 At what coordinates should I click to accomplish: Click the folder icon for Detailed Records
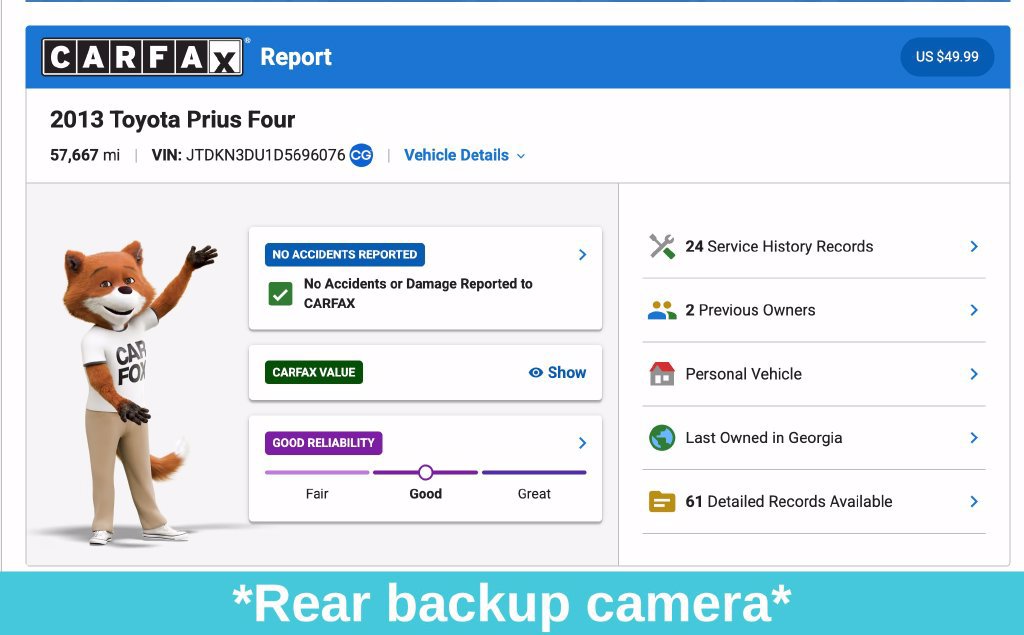pyautogui.click(x=662, y=502)
